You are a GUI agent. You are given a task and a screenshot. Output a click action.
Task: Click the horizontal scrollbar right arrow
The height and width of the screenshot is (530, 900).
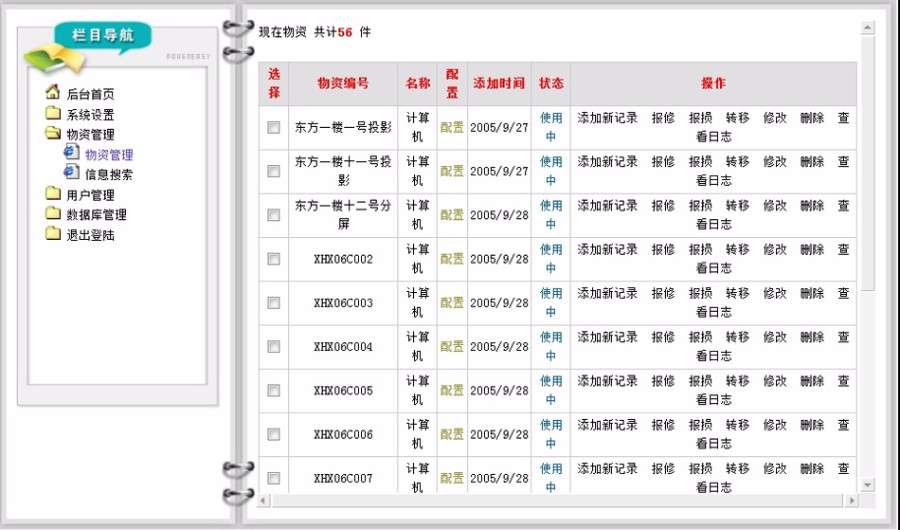pyautogui.click(x=852, y=500)
